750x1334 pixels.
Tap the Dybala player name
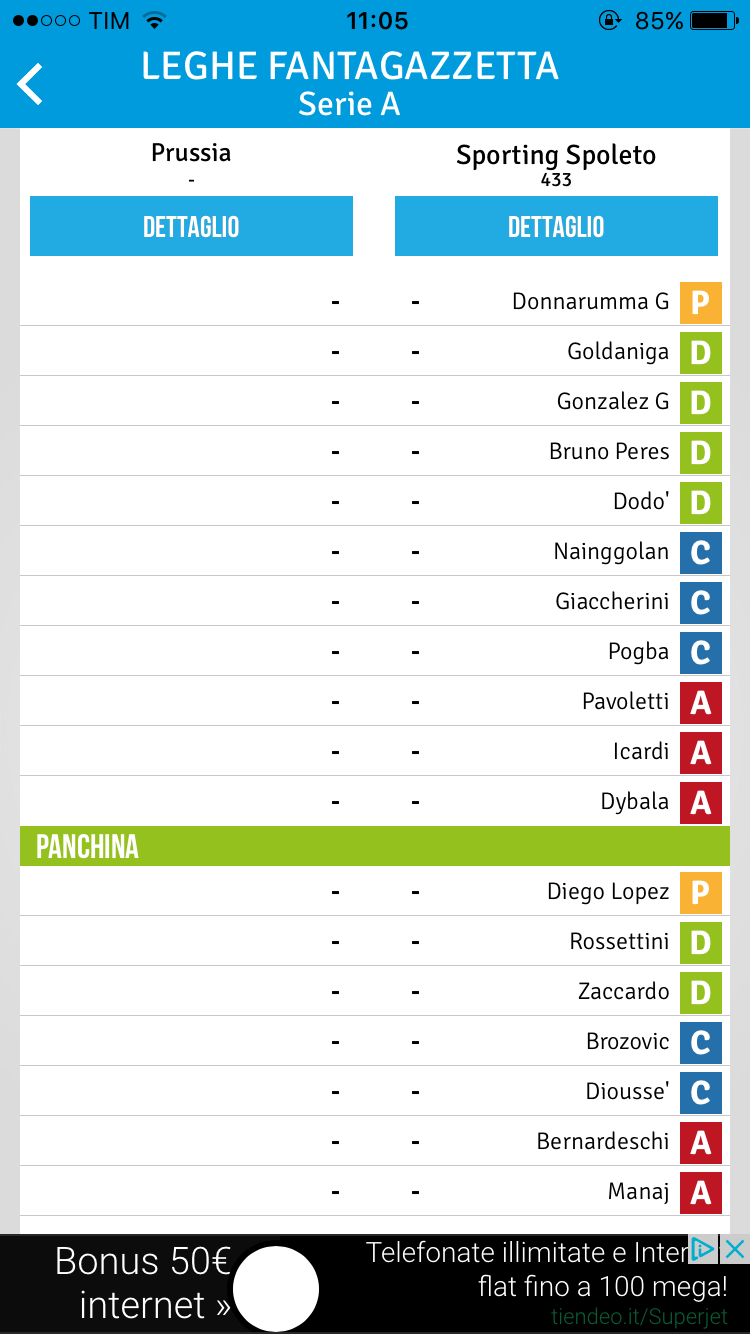tap(634, 802)
